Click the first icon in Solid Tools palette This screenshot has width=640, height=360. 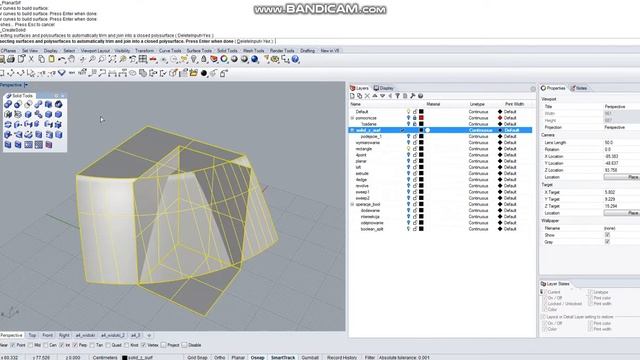tap(8, 104)
